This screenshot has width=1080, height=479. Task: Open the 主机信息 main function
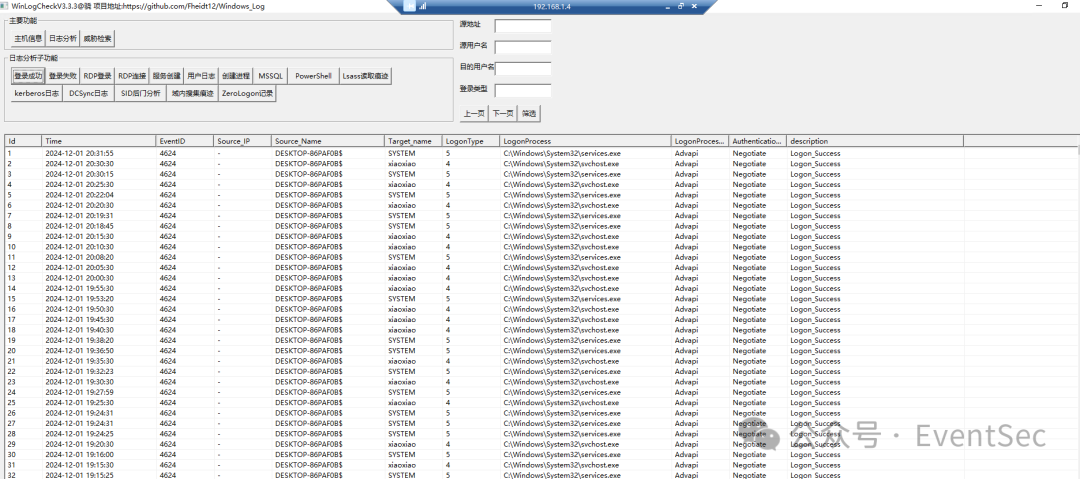(x=27, y=39)
